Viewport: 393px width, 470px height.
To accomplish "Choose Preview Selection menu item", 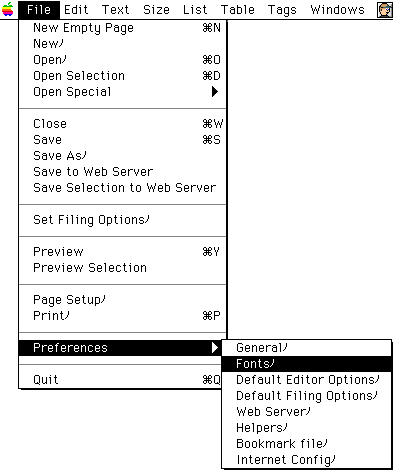I will coord(123,268).
